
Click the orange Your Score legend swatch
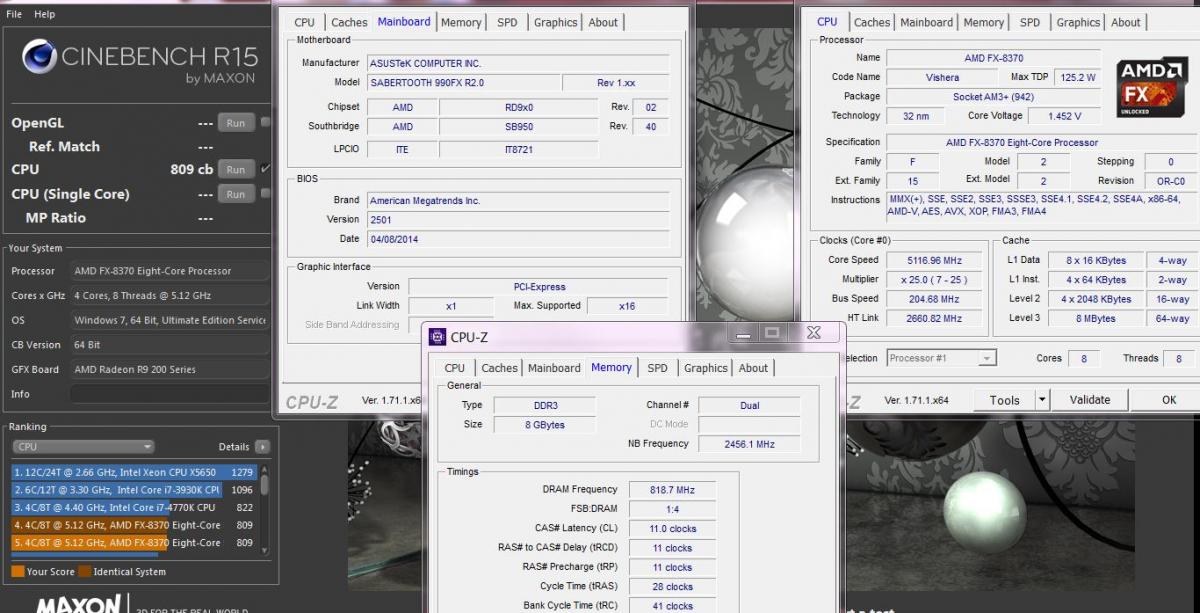coord(17,572)
